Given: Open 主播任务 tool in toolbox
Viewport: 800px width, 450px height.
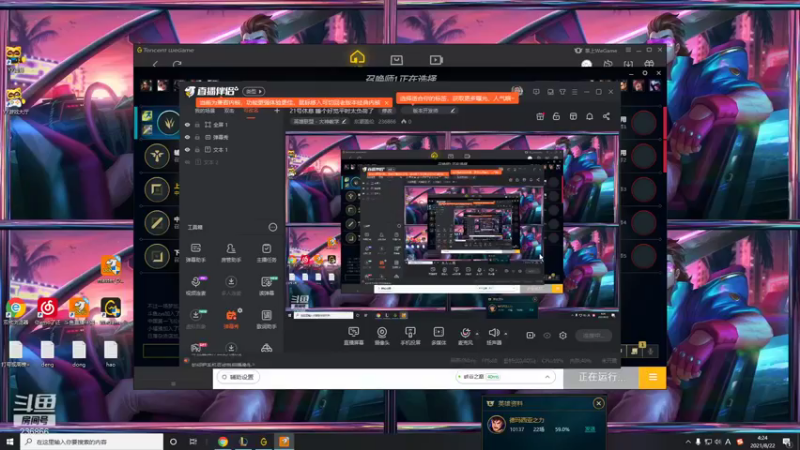Looking at the screenshot, I should tap(266, 253).
